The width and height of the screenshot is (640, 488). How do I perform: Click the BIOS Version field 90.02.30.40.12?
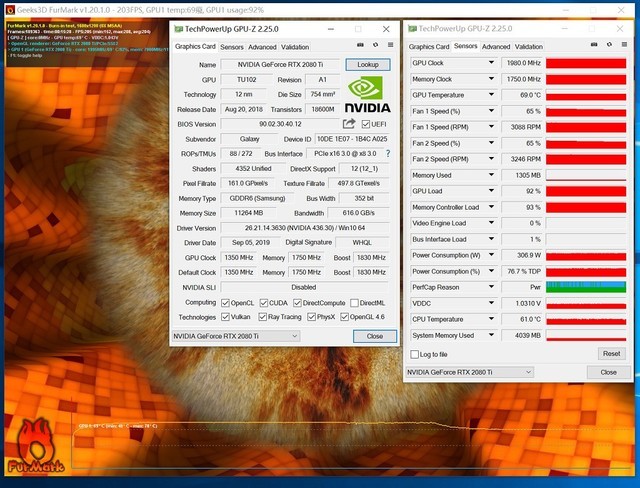pyautogui.click(x=280, y=124)
